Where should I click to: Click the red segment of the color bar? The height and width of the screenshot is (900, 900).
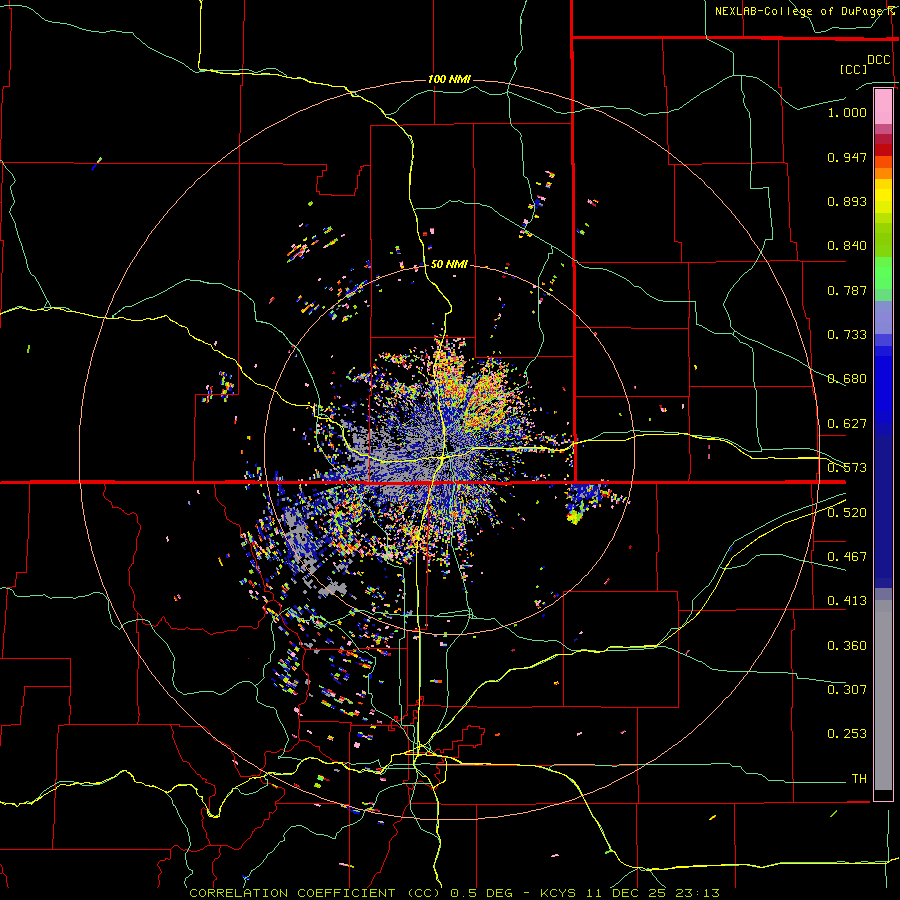(883, 149)
